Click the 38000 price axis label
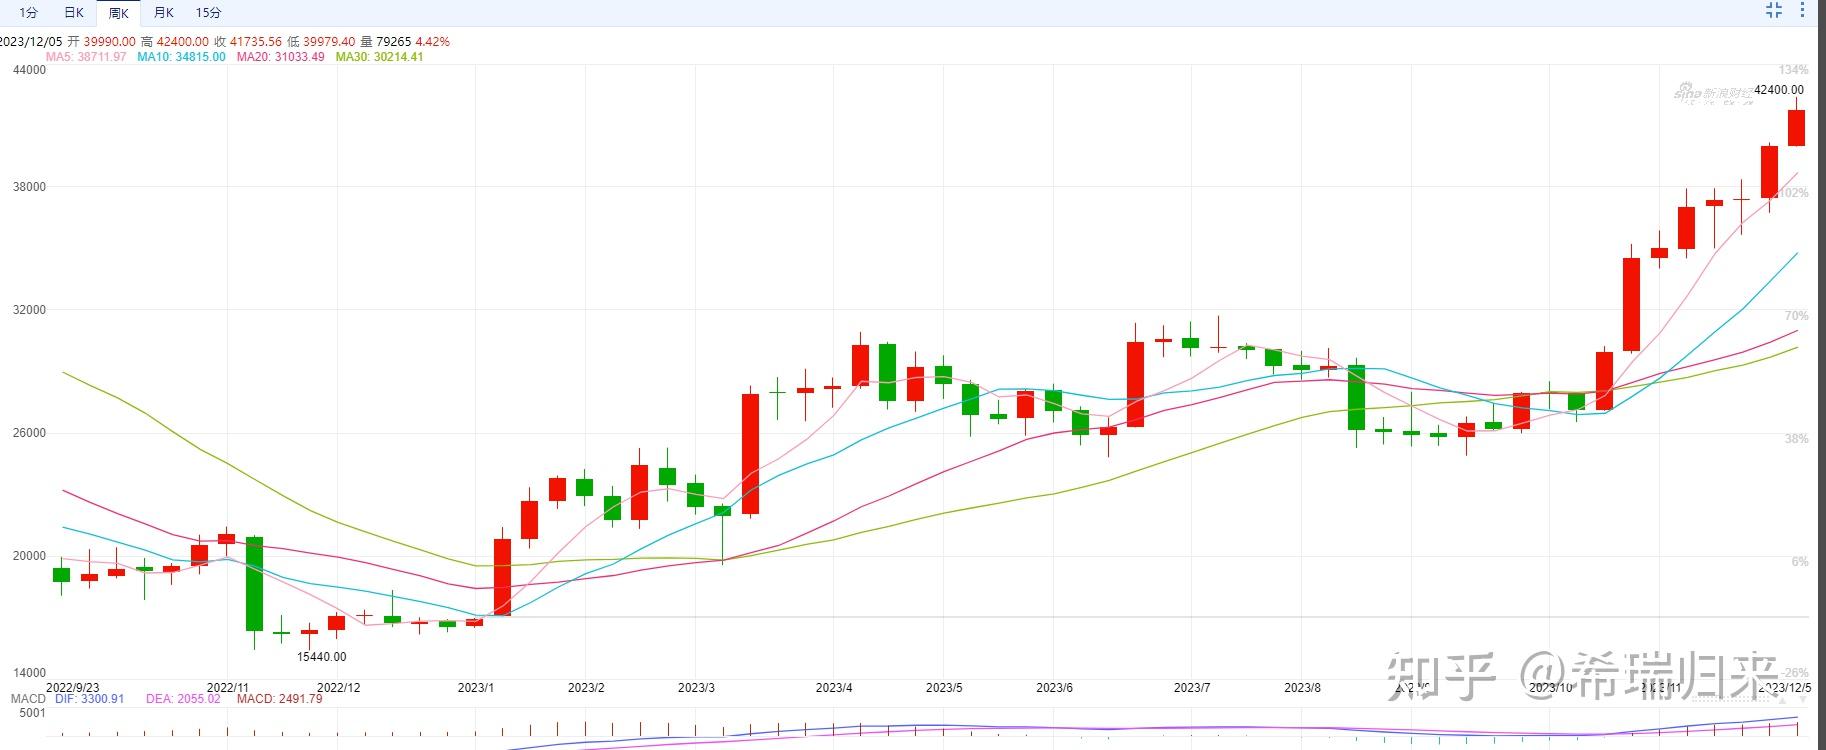The height and width of the screenshot is (750, 1826). 29,187
